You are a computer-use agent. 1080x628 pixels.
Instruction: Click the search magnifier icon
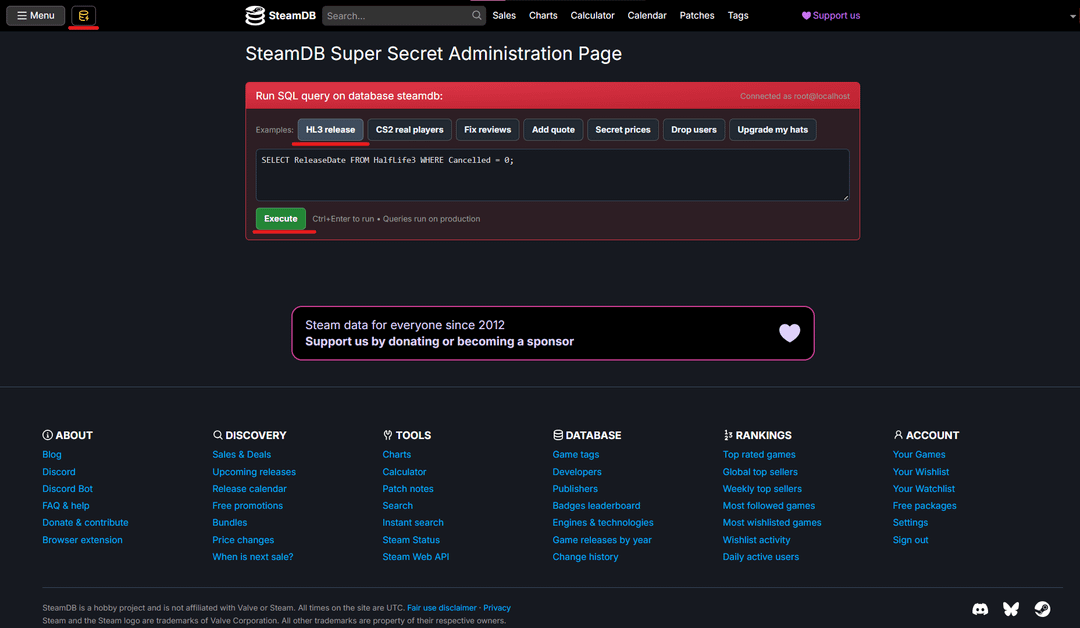point(477,16)
